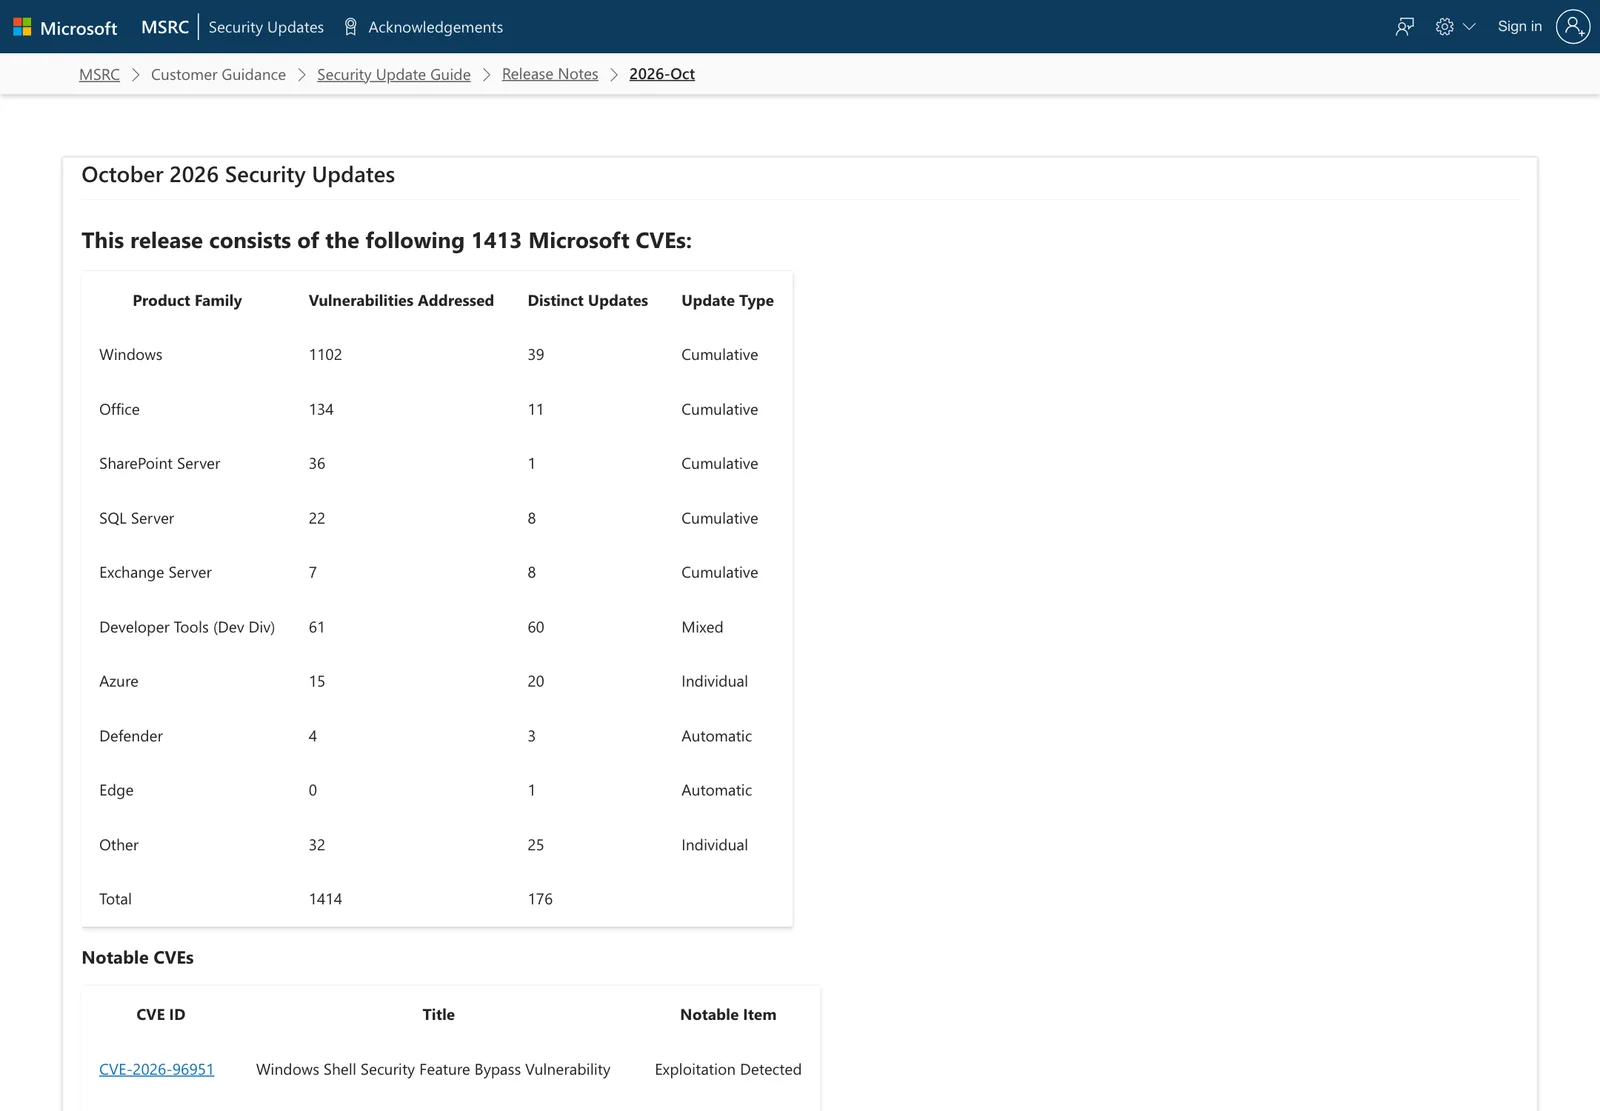Select the Windows row product name
This screenshot has width=1600, height=1111.
click(x=130, y=354)
